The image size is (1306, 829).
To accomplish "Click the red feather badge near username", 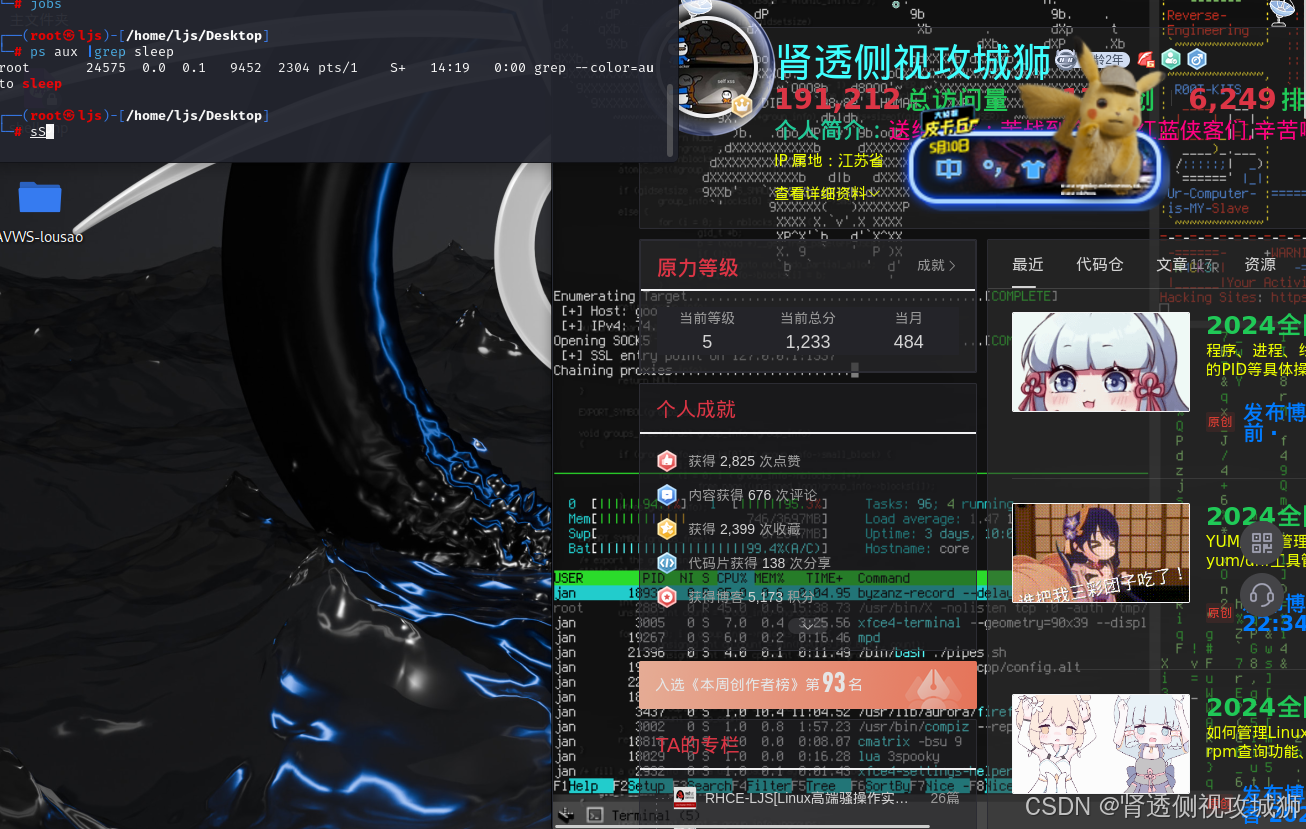I will (x=1146, y=59).
